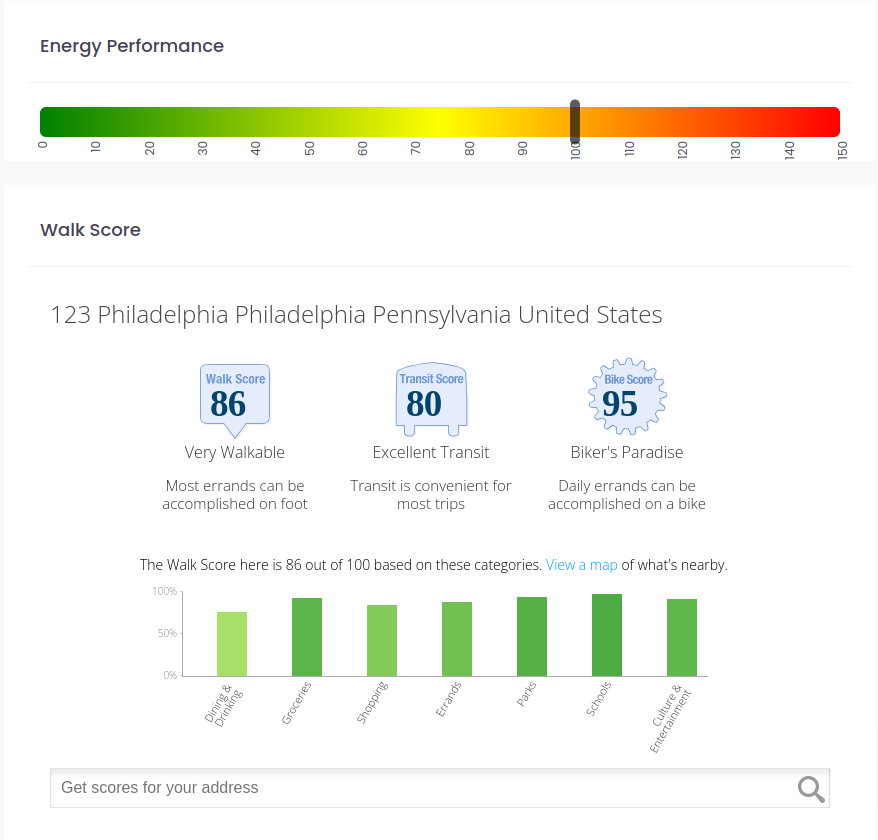
Task: Click the Schools category bar
Action: pos(607,635)
